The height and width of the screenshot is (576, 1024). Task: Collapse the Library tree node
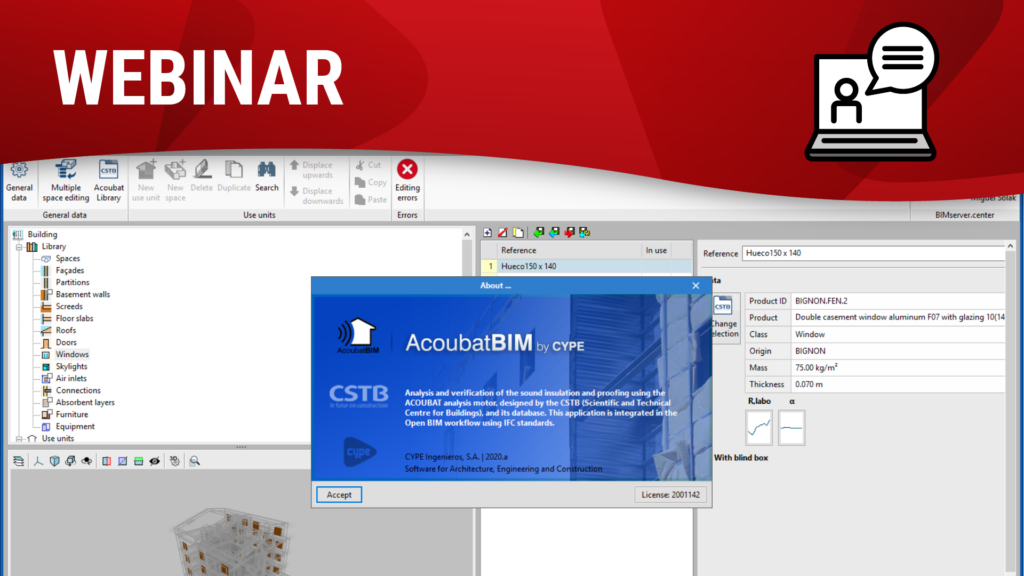click(19, 246)
